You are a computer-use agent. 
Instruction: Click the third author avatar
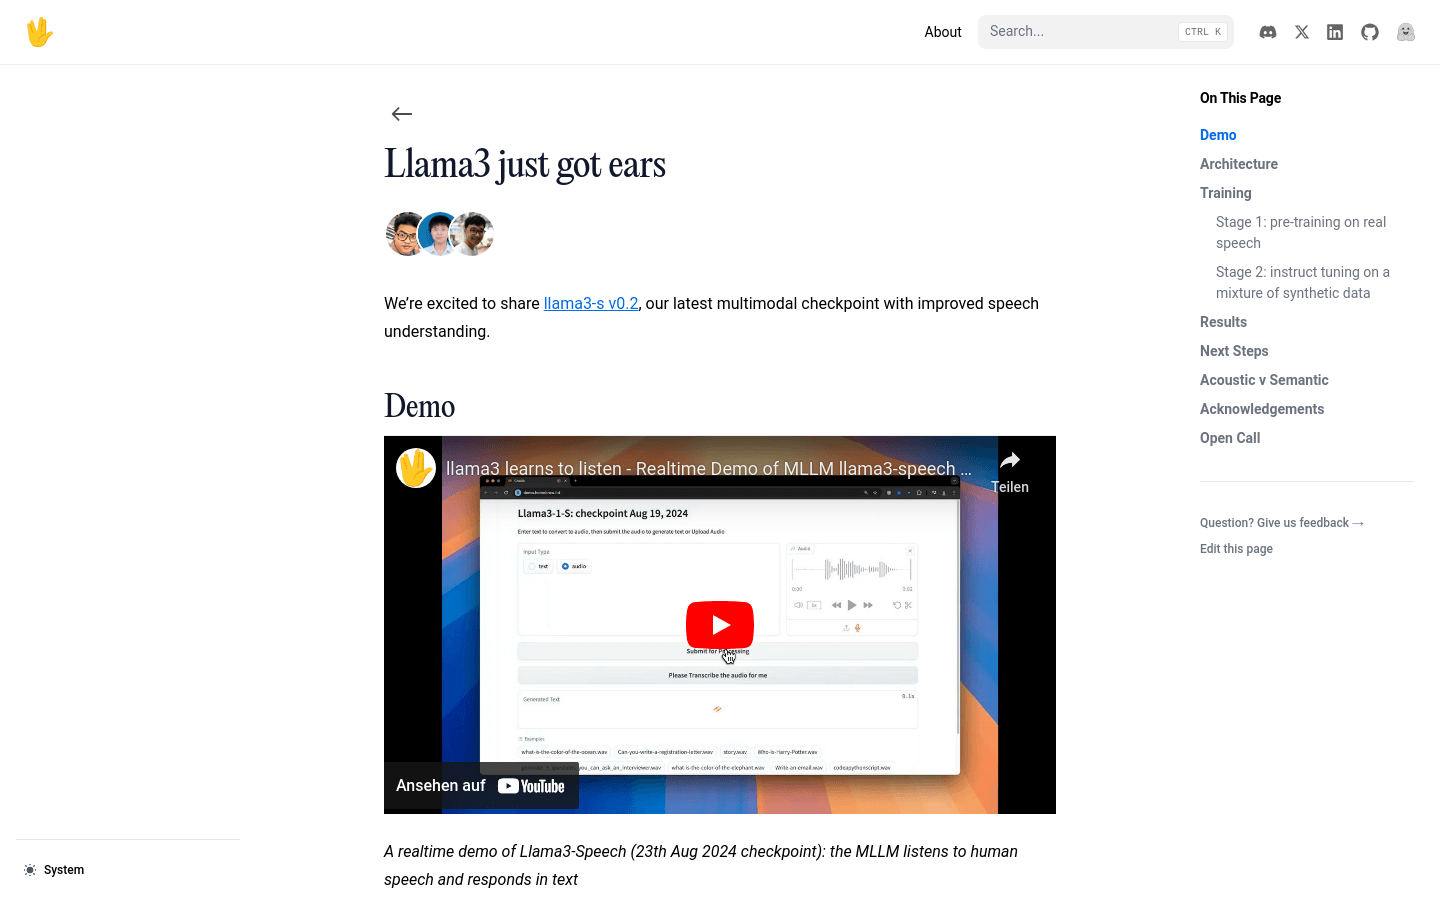(x=473, y=234)
